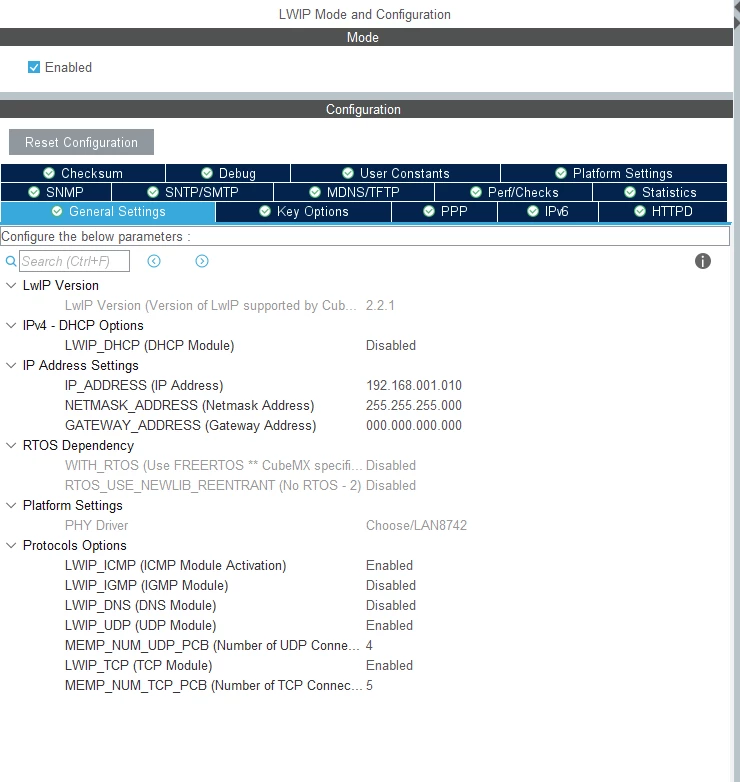Screen dimensions: 740x782
Task: Open the PPP tab
Action: tap(445, 211)
